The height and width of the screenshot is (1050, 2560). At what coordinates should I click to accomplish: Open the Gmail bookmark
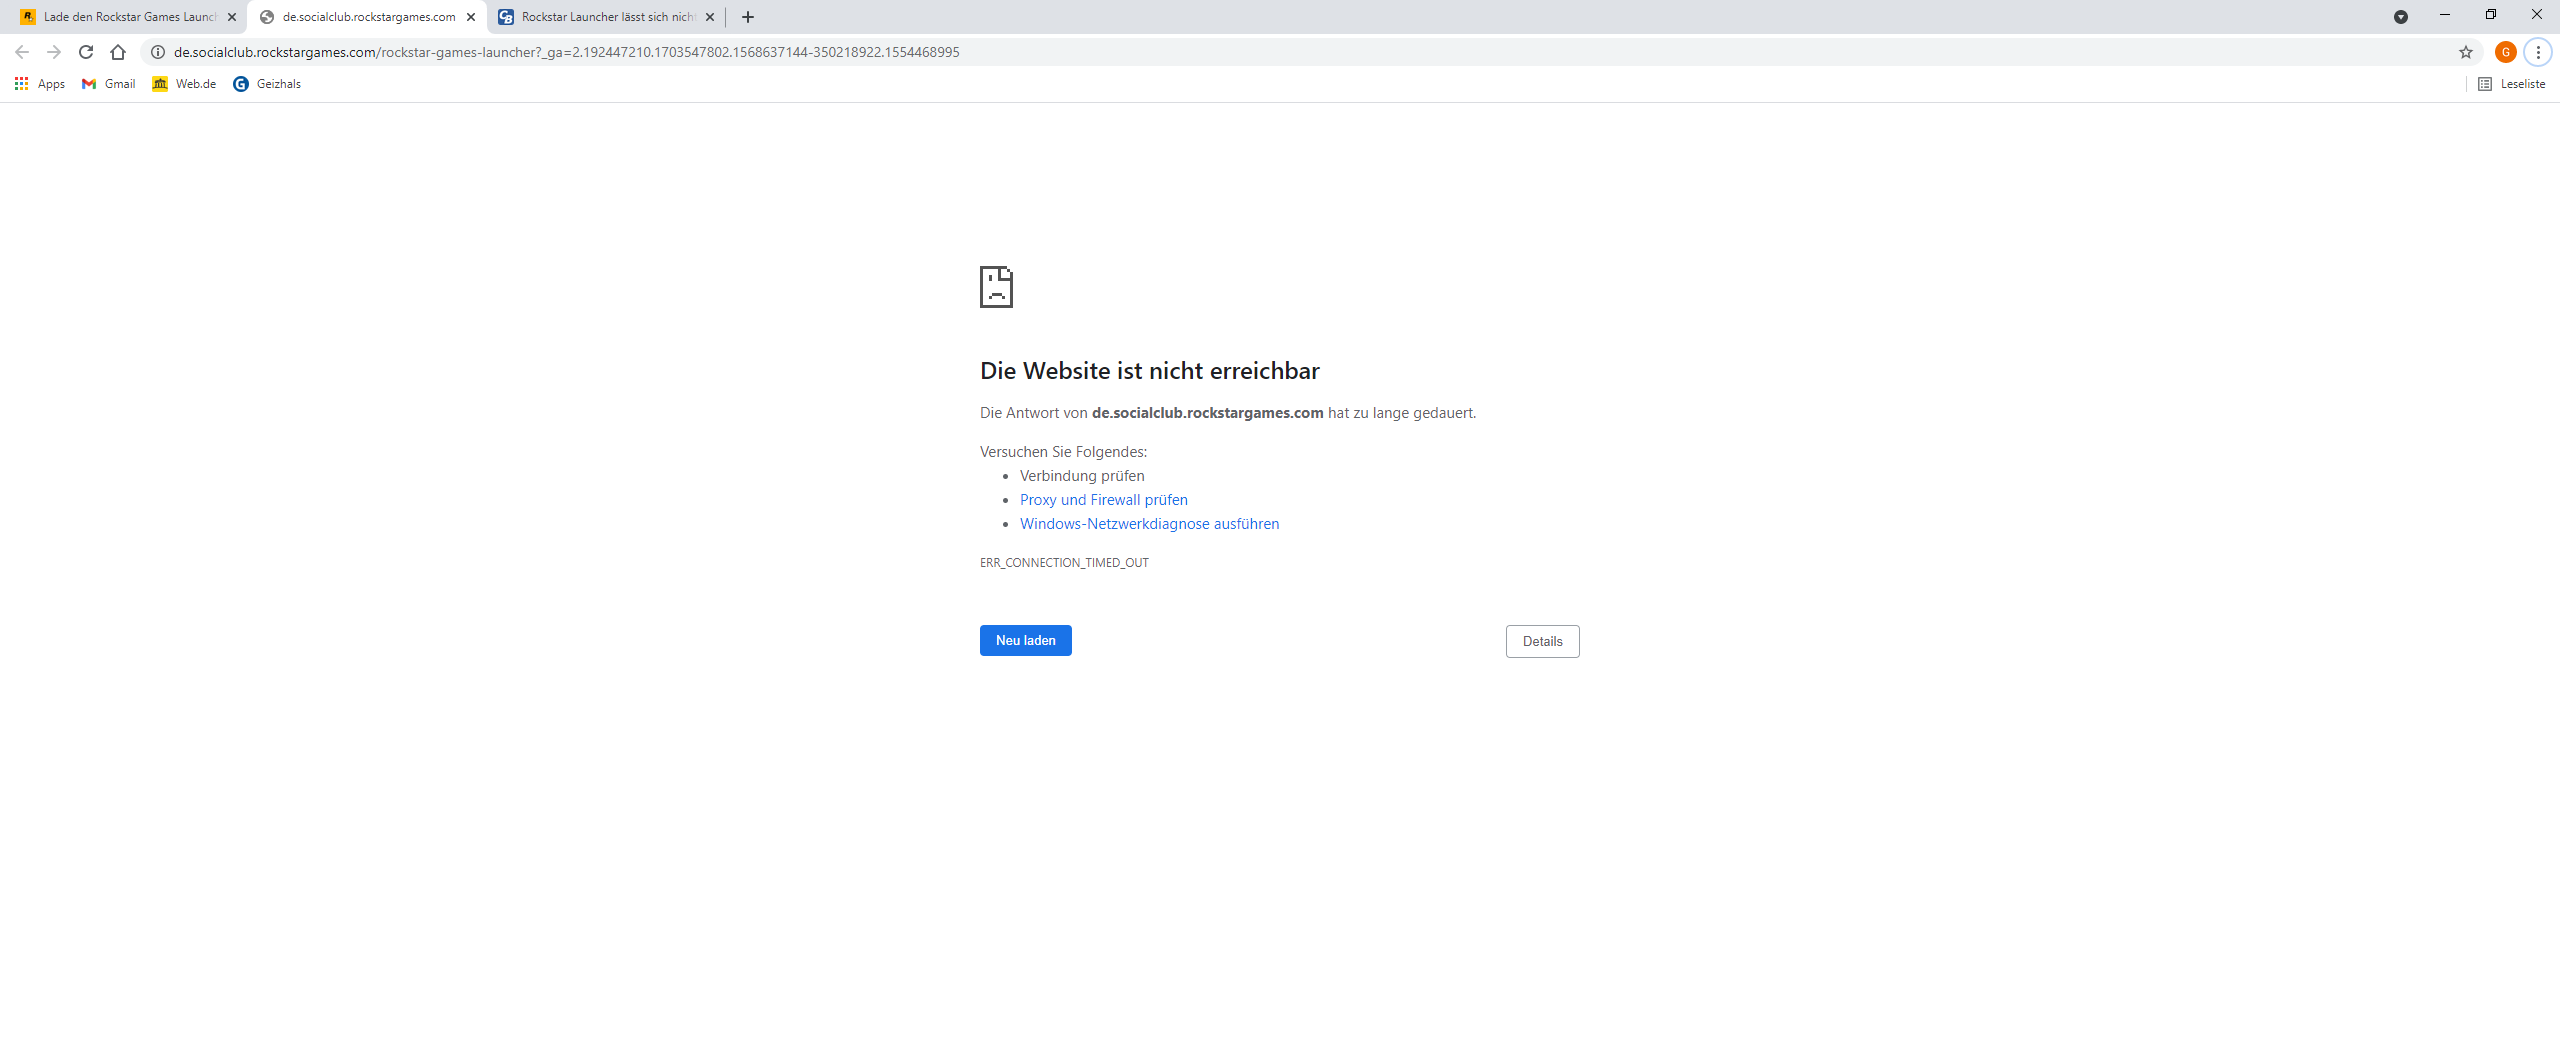109,84
